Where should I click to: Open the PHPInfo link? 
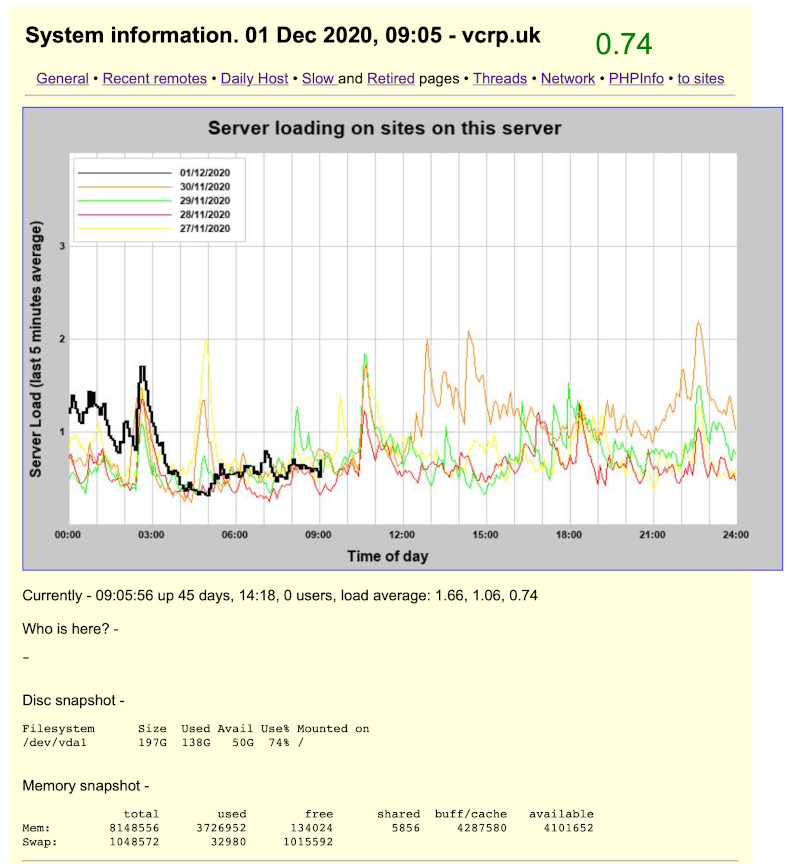(636, 78)
